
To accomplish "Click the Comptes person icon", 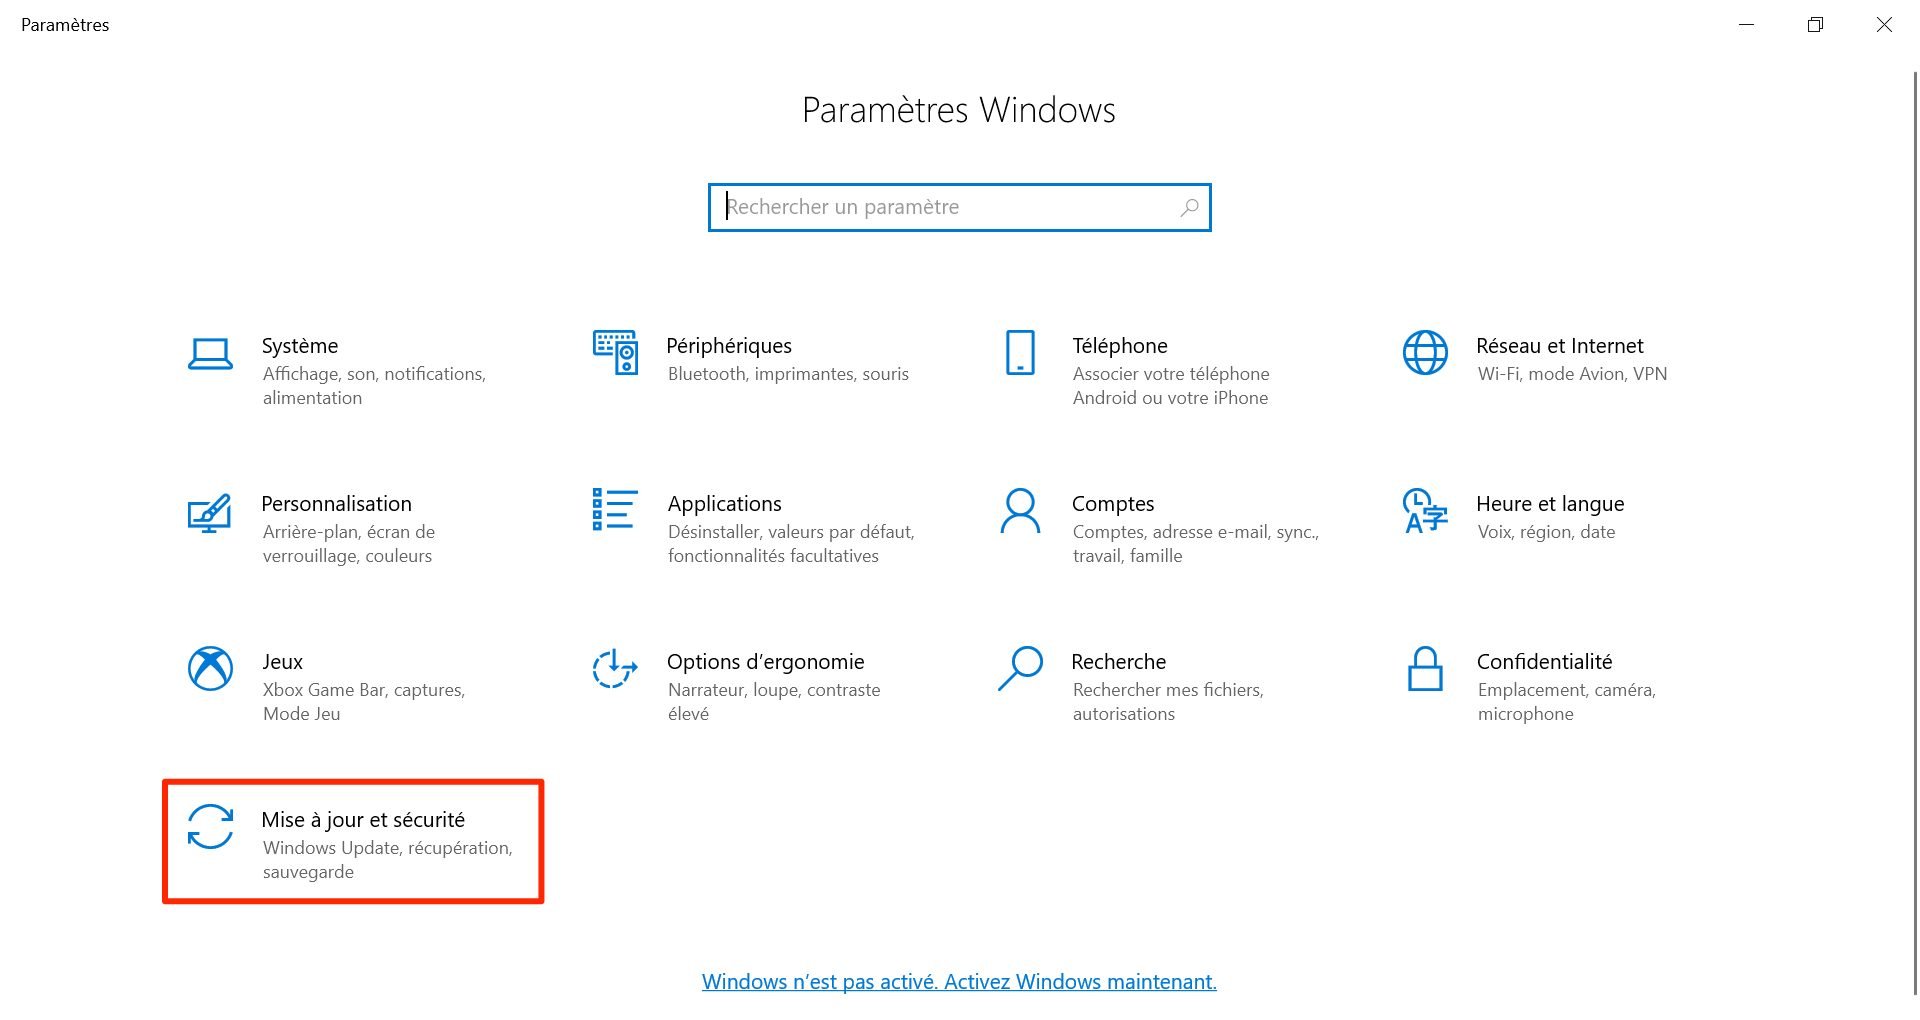I will [x=1020, y=511].
